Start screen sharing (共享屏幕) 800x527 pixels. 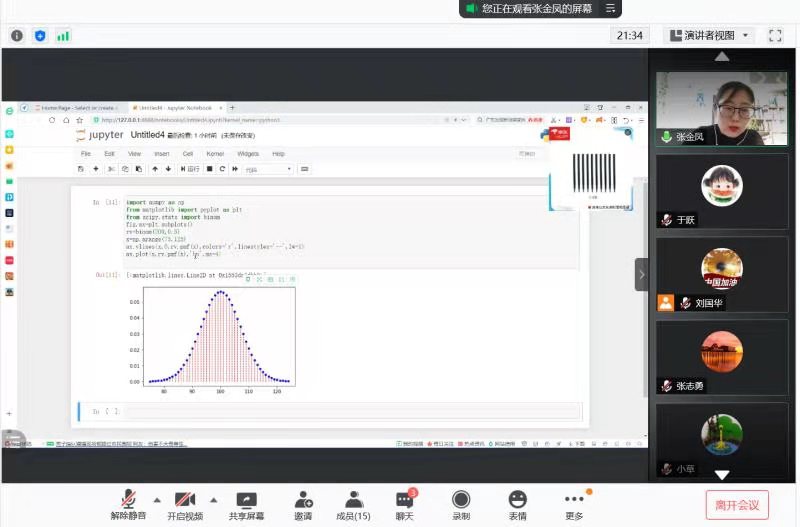click(246, 503)
